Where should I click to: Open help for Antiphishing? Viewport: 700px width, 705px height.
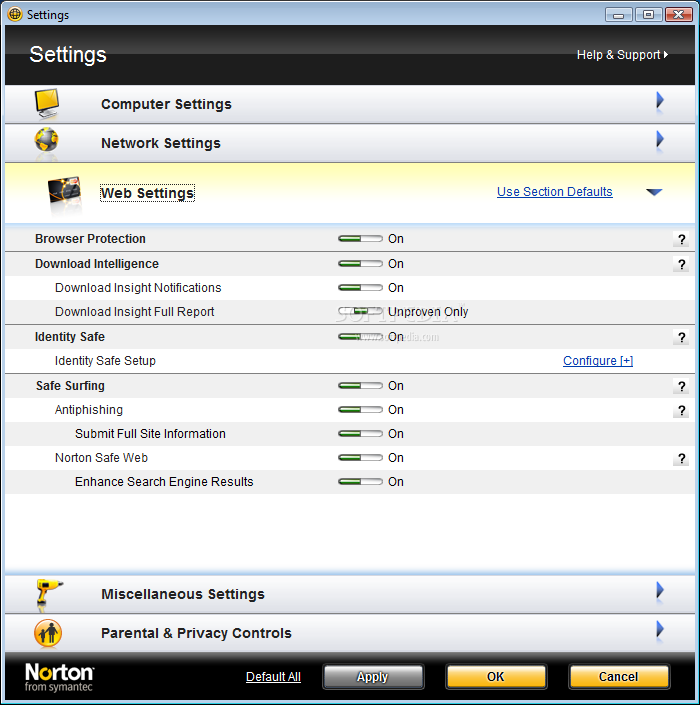pos(681,411)
